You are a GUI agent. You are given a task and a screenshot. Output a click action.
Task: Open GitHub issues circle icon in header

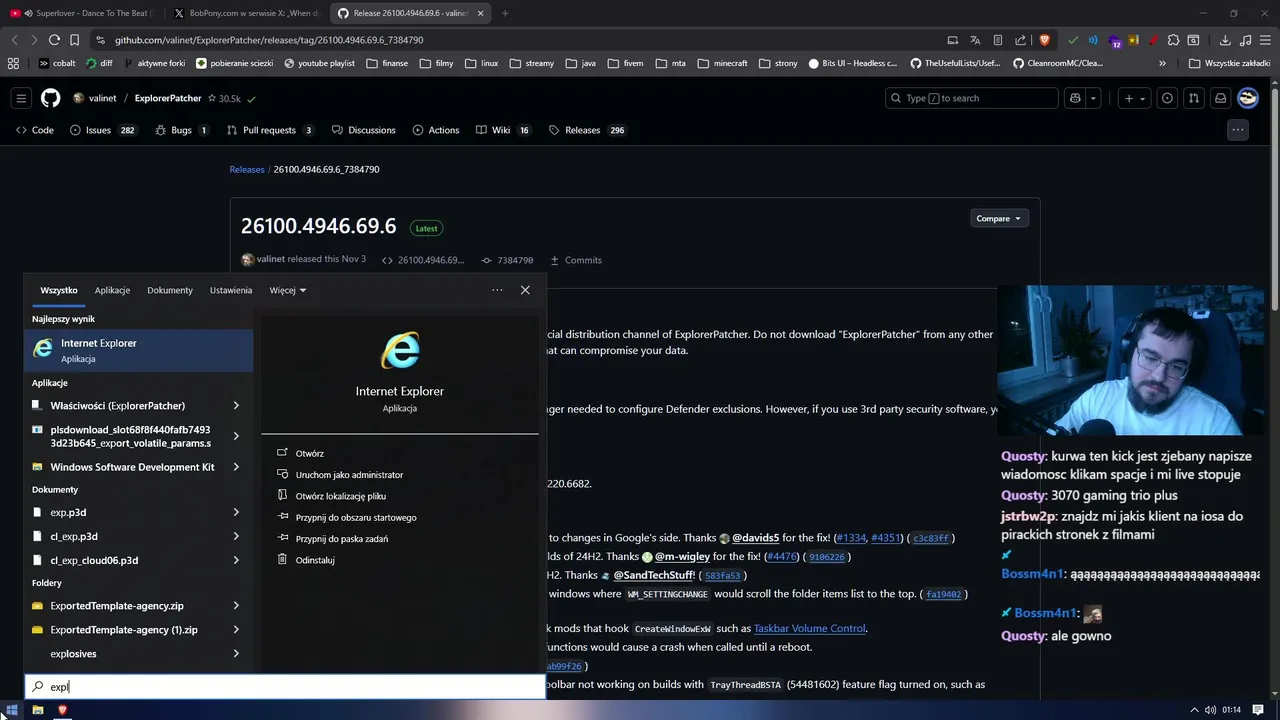point(1167,98)
